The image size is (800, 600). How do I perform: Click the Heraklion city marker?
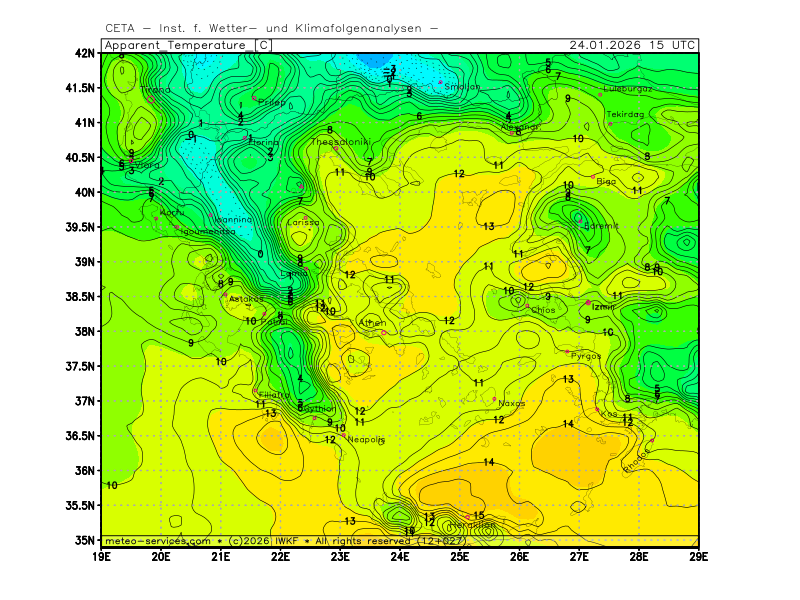point(467,517)
